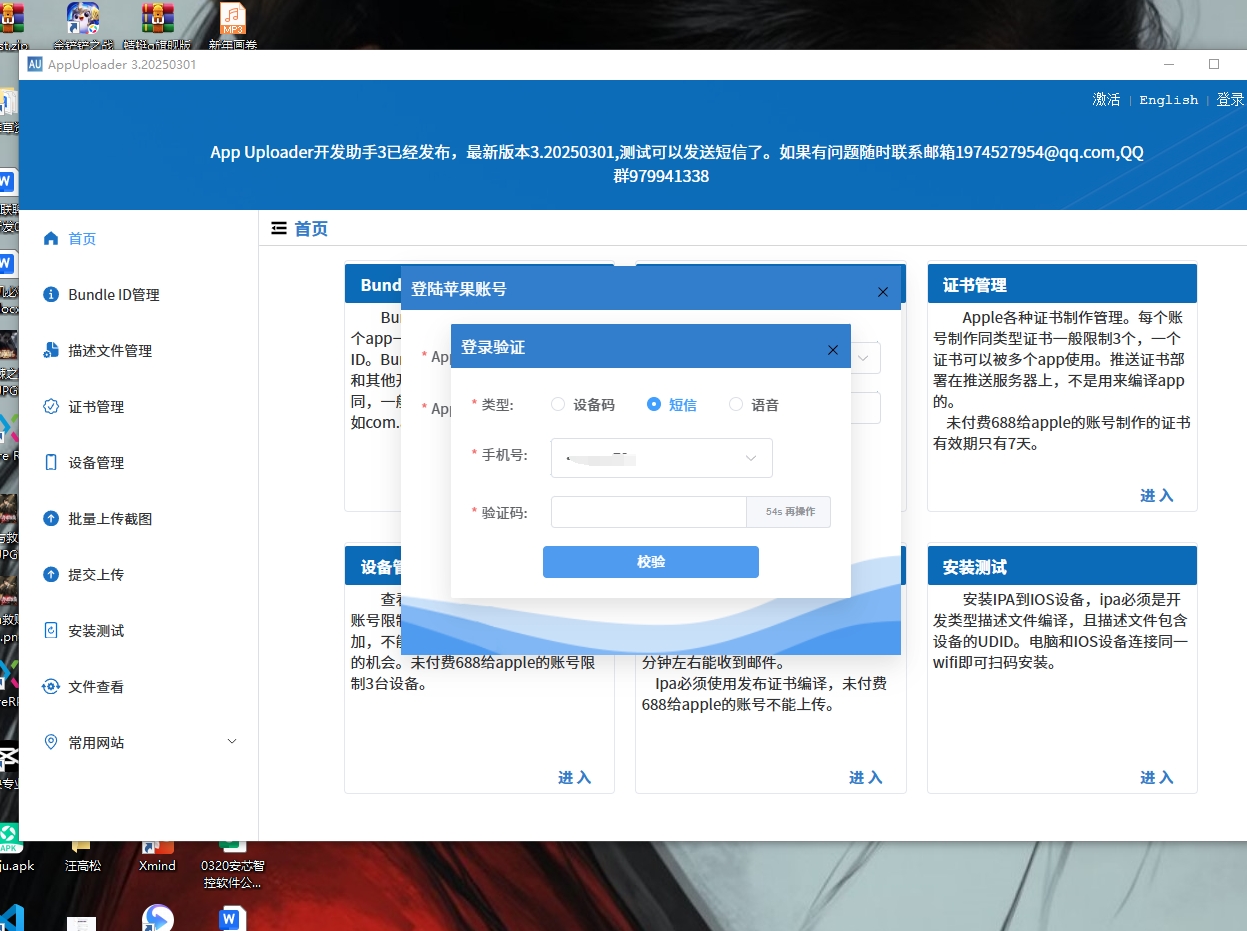Minimize the AppUploader window

[x=1168, y=64]
